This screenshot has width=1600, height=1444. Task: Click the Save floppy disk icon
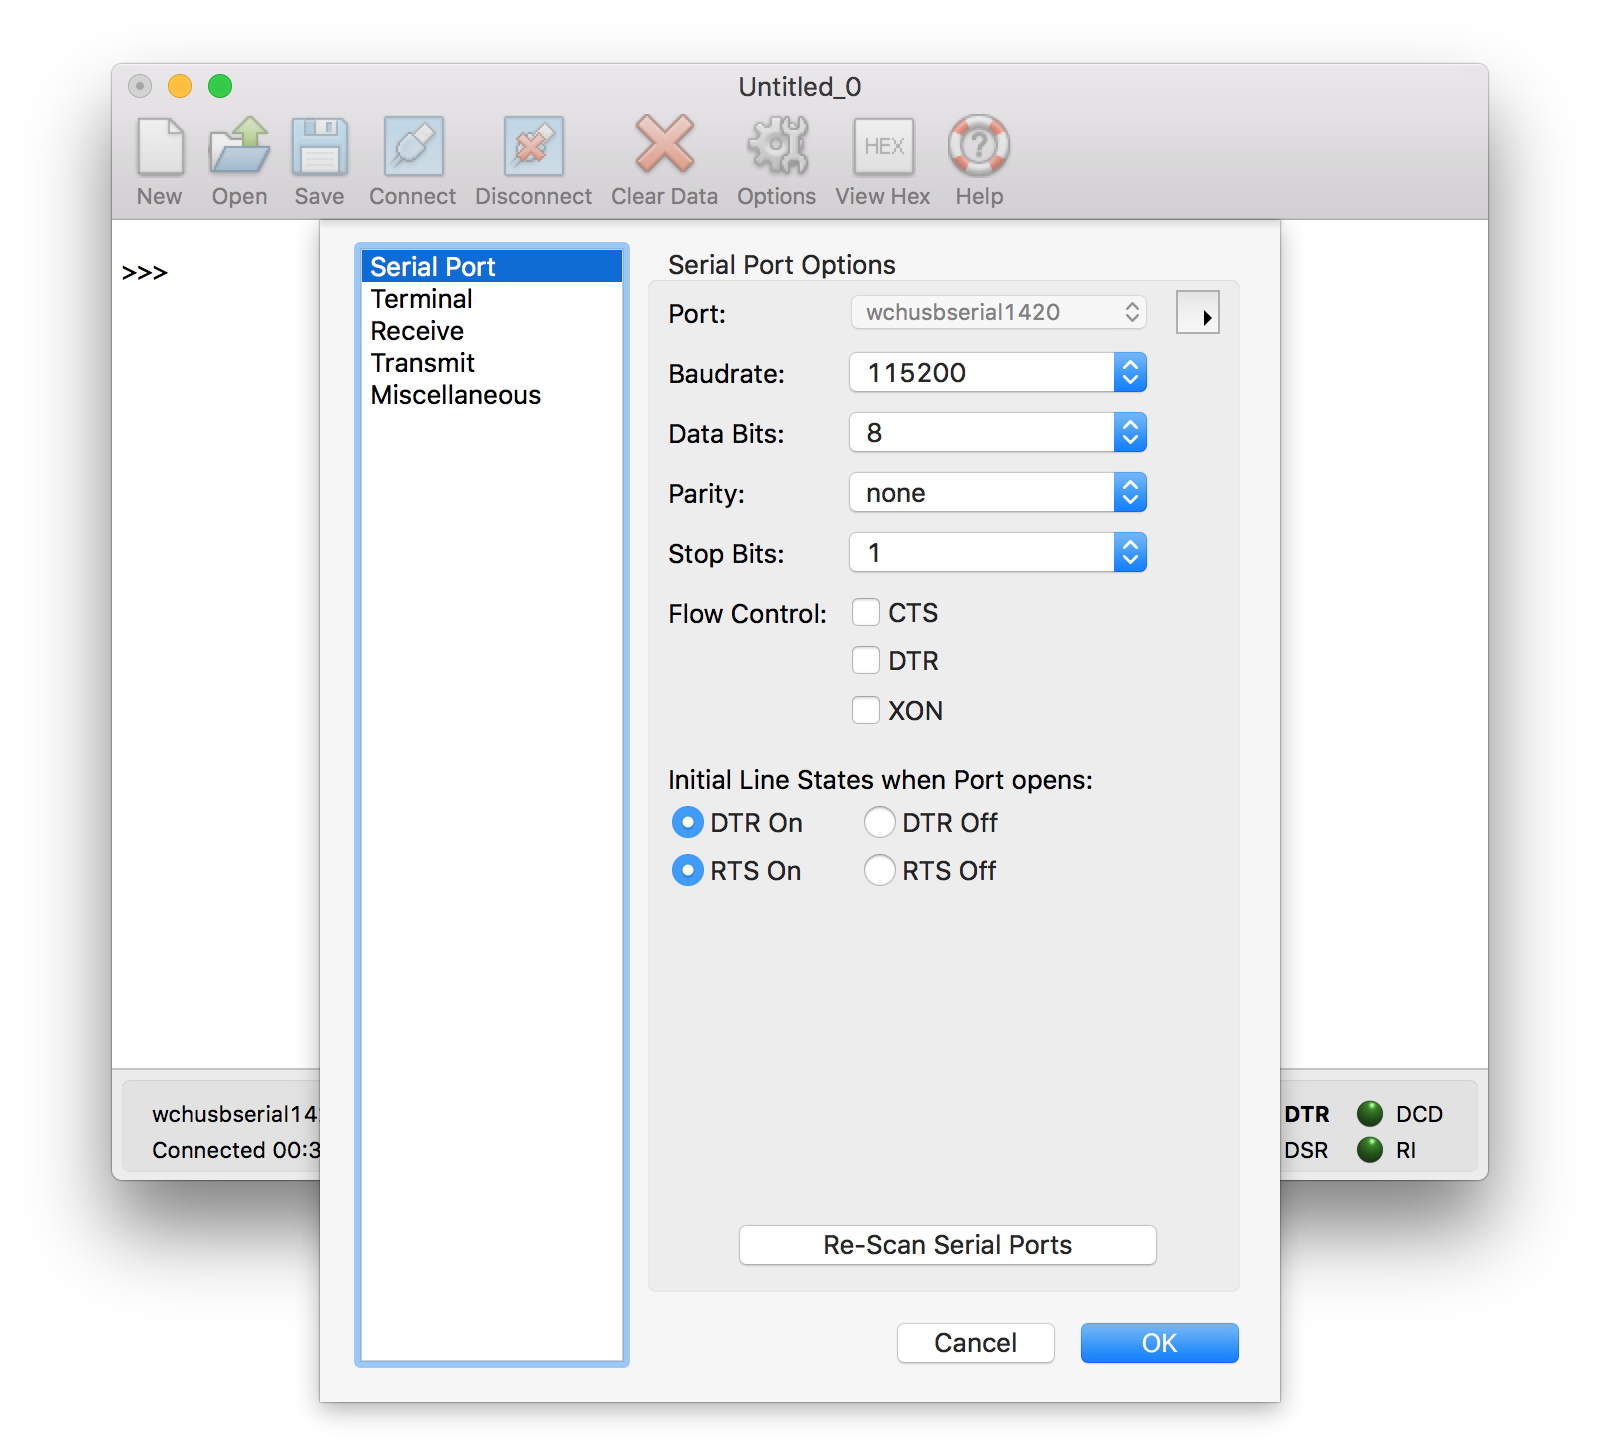(x=319, y=146)
